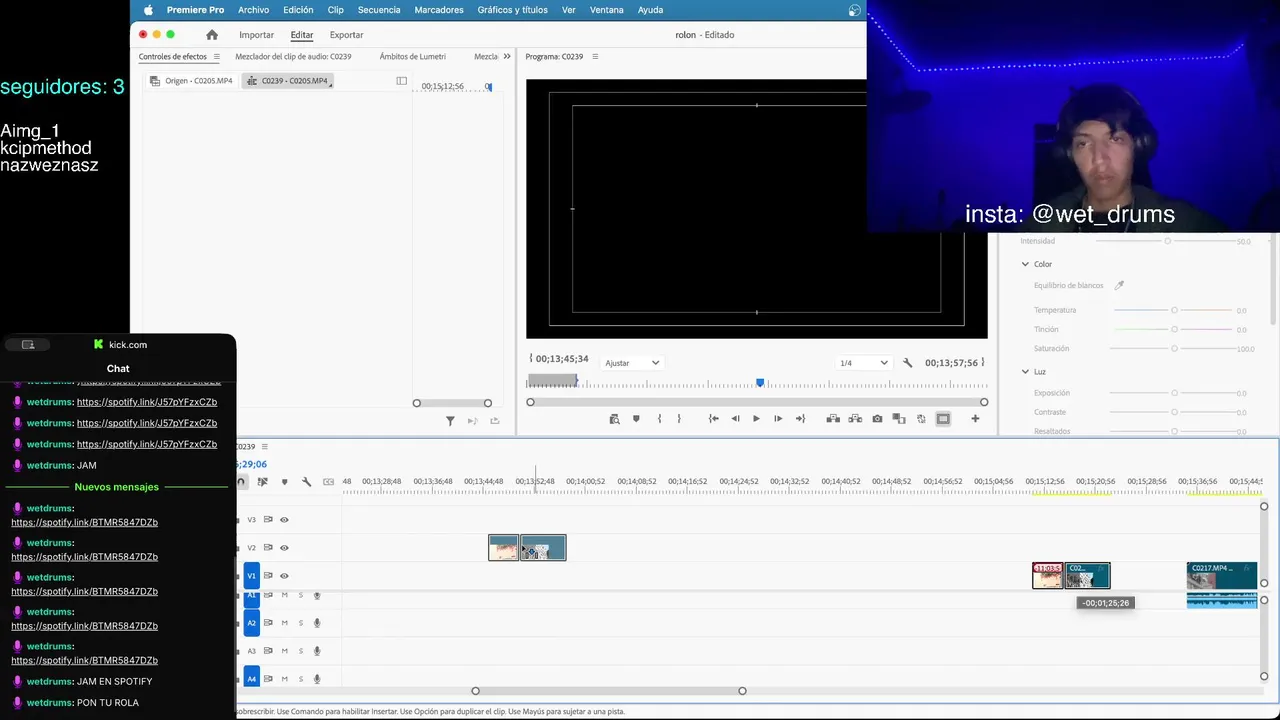The image size is (1280, 720).
Task: Open the Home screen icon
Action: click(212, 35)
